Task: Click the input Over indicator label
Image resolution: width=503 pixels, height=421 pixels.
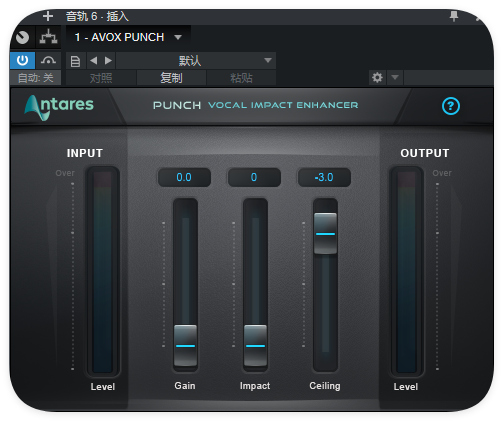Action: click(65, 173)
